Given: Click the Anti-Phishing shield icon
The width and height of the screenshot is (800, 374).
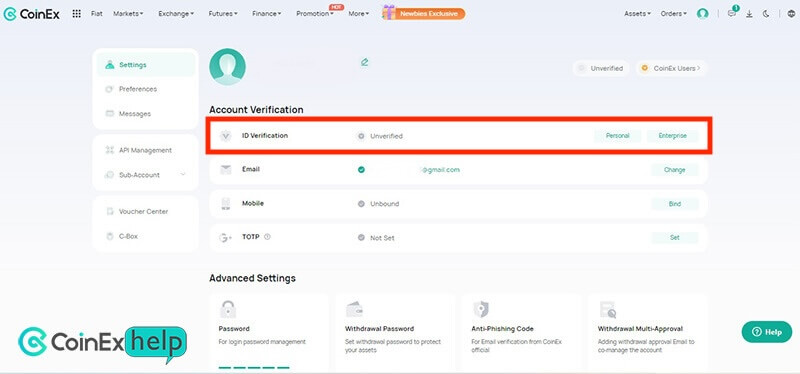Looking at the screenshot, I should pos(481,309).
